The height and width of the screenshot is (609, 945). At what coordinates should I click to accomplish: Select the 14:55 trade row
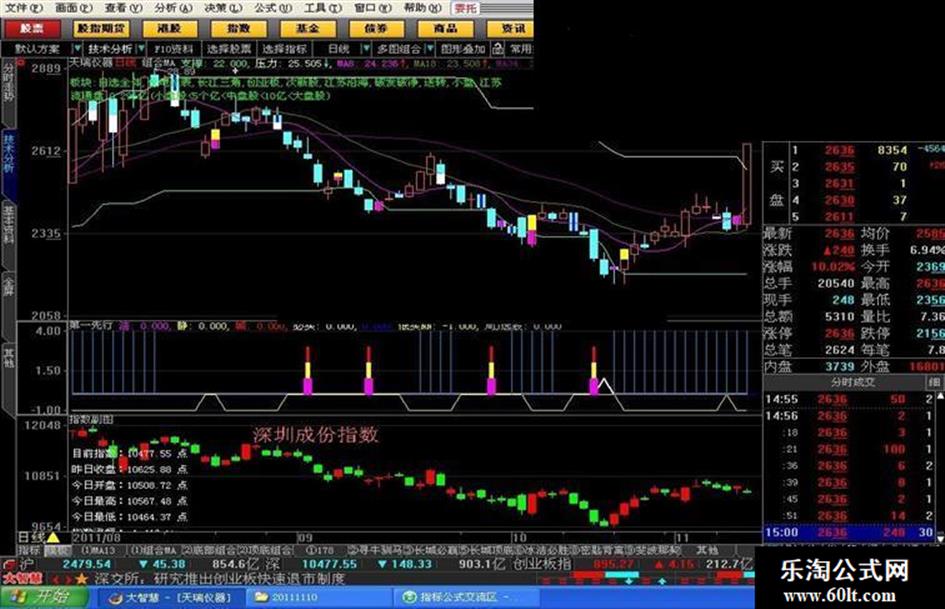849,399
